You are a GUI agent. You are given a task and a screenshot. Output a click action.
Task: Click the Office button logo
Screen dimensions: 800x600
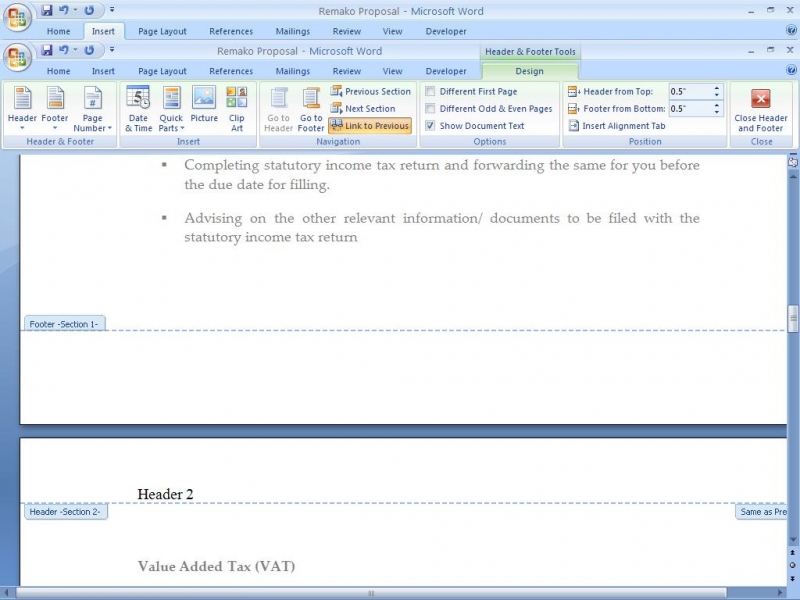pyautogui.click(x=17, y=55)
